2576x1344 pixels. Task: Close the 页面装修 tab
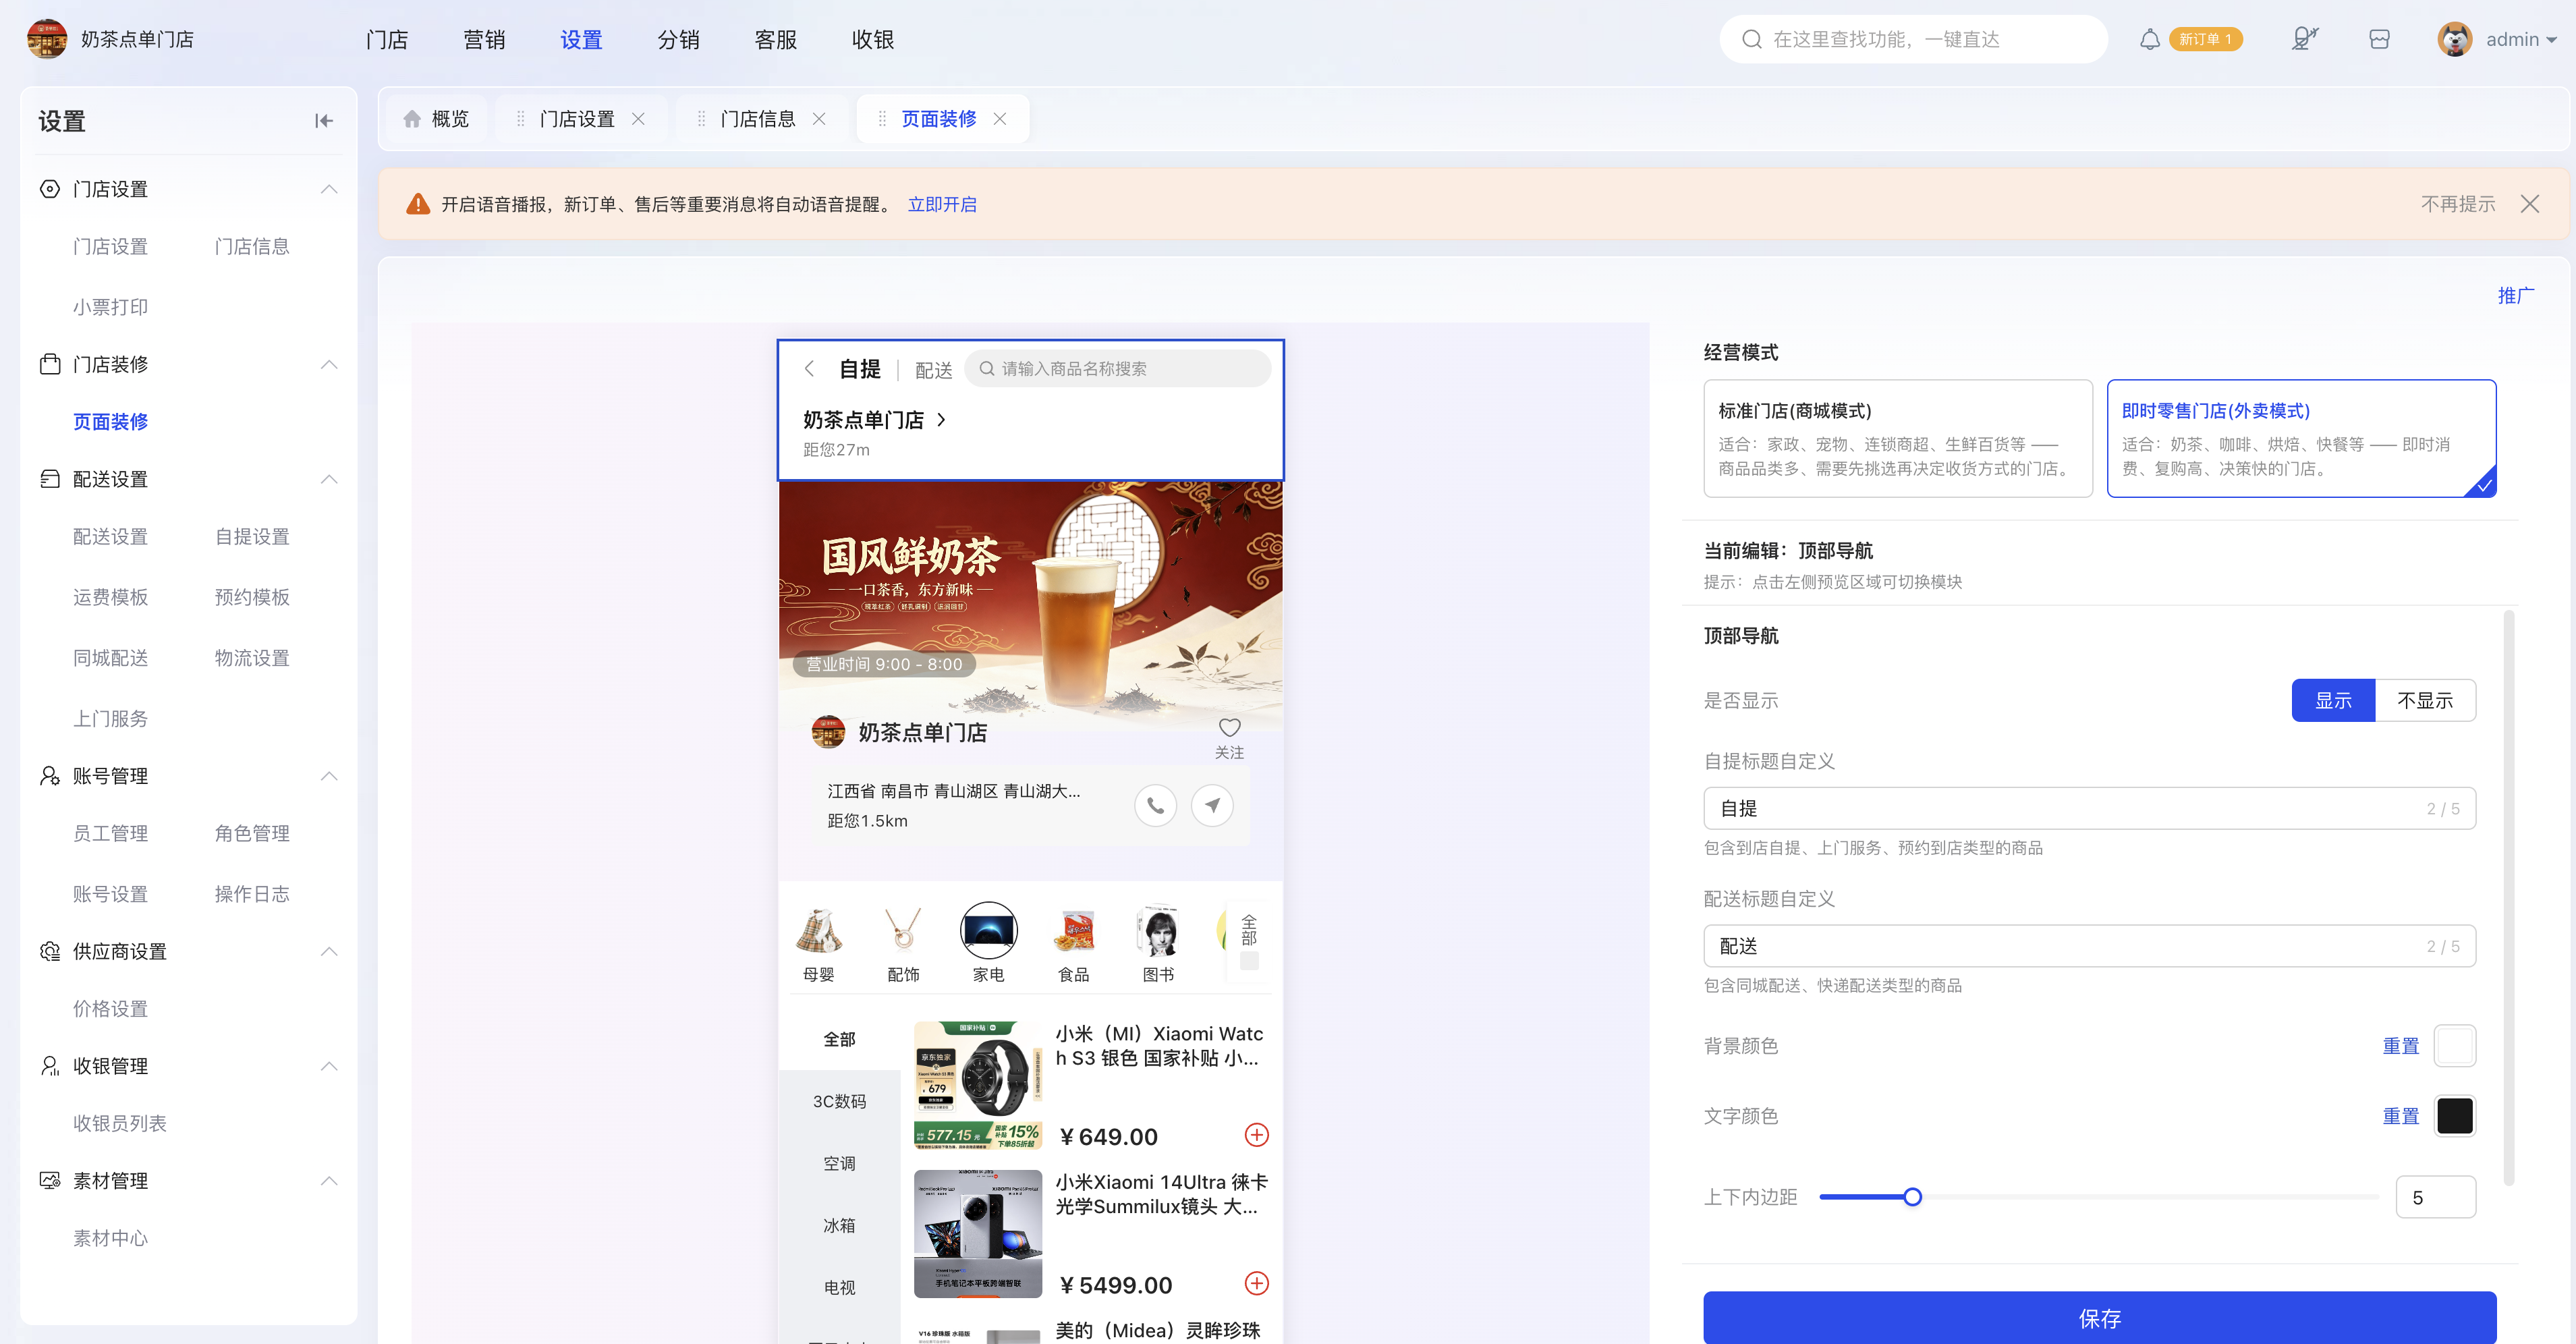click(1000, 119)
